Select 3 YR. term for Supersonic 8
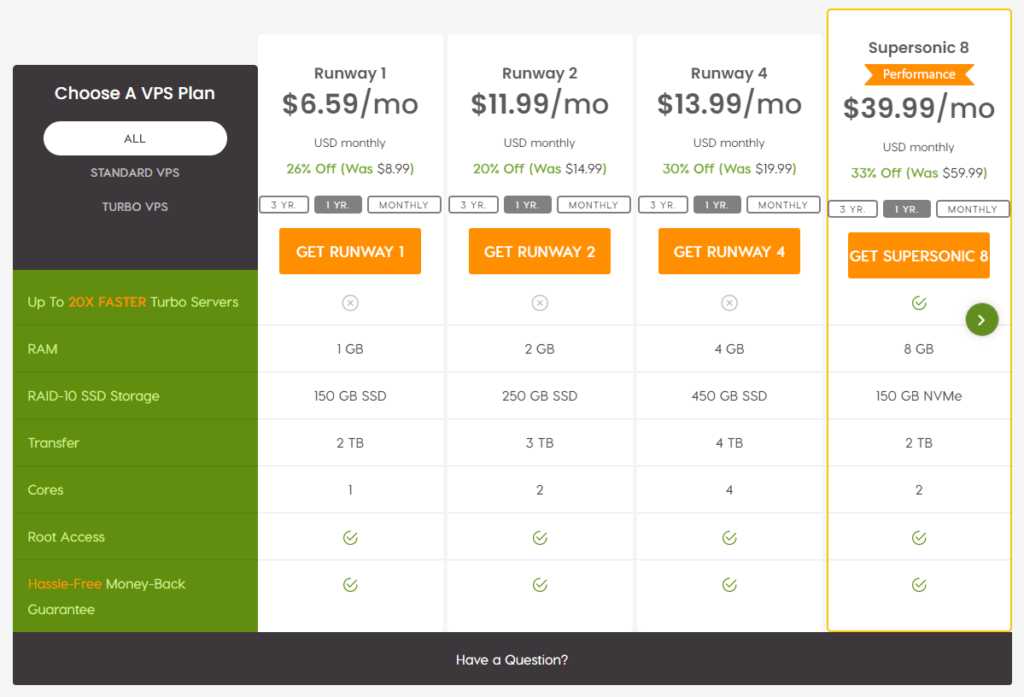Screen dimensions: 1024x697 point(852,209)
